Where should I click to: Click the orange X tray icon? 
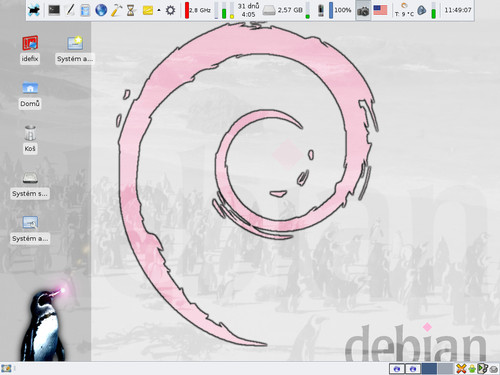461,369
